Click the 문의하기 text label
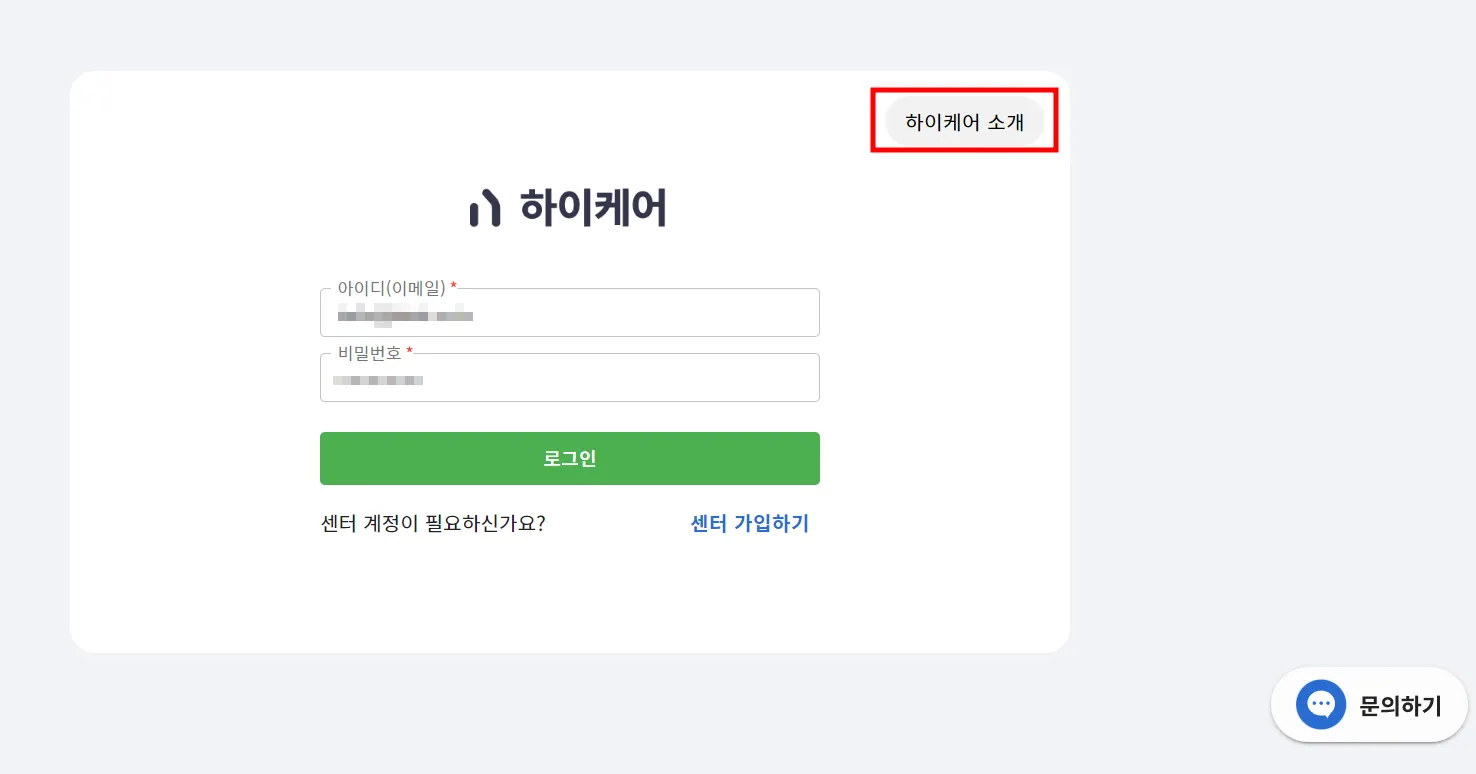Screen dimensions: 1476x774 1400,705
